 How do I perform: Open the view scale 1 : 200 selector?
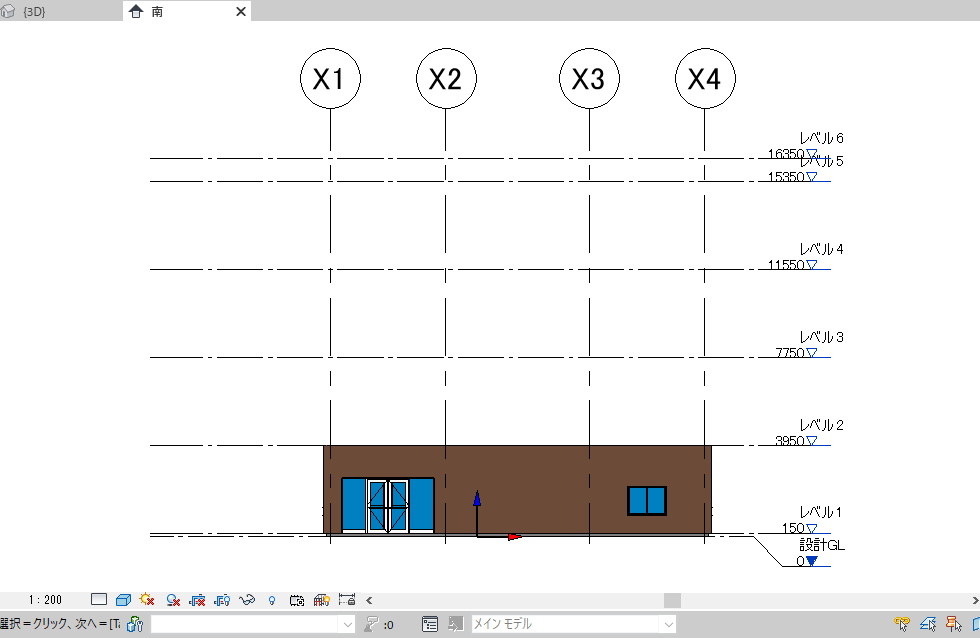[45, 600]
